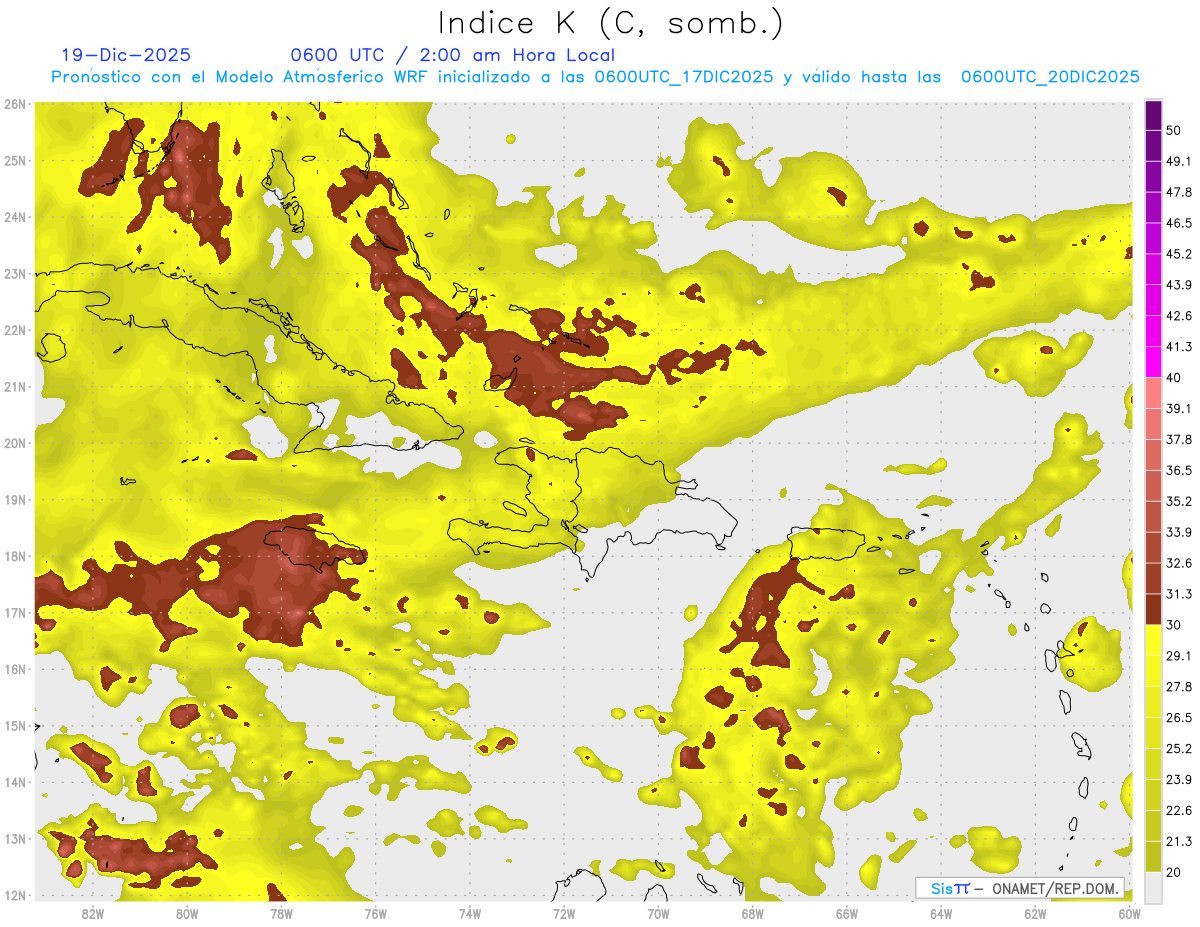Click the 'Indice K (C, somb.)' title
The width and height of the screenshot is (1200, 927).
tap(611, 23)
